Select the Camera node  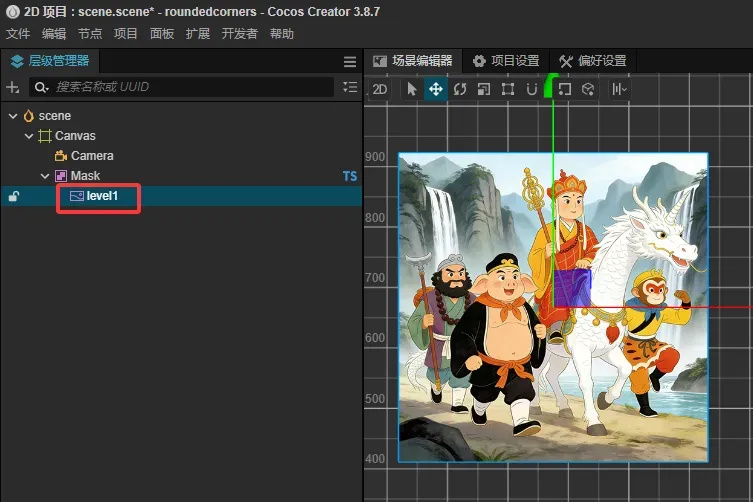[x=92, y=156]
